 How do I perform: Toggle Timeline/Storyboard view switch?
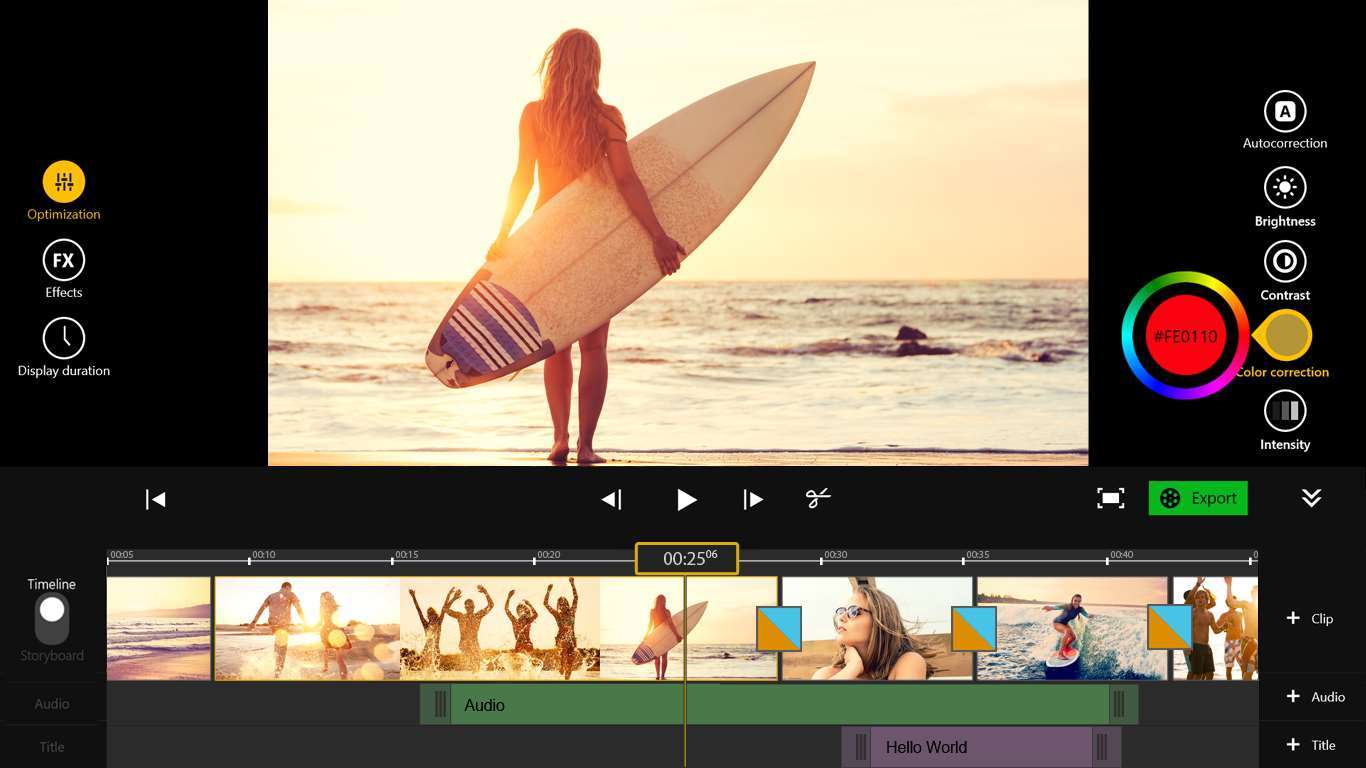[52, 619]
